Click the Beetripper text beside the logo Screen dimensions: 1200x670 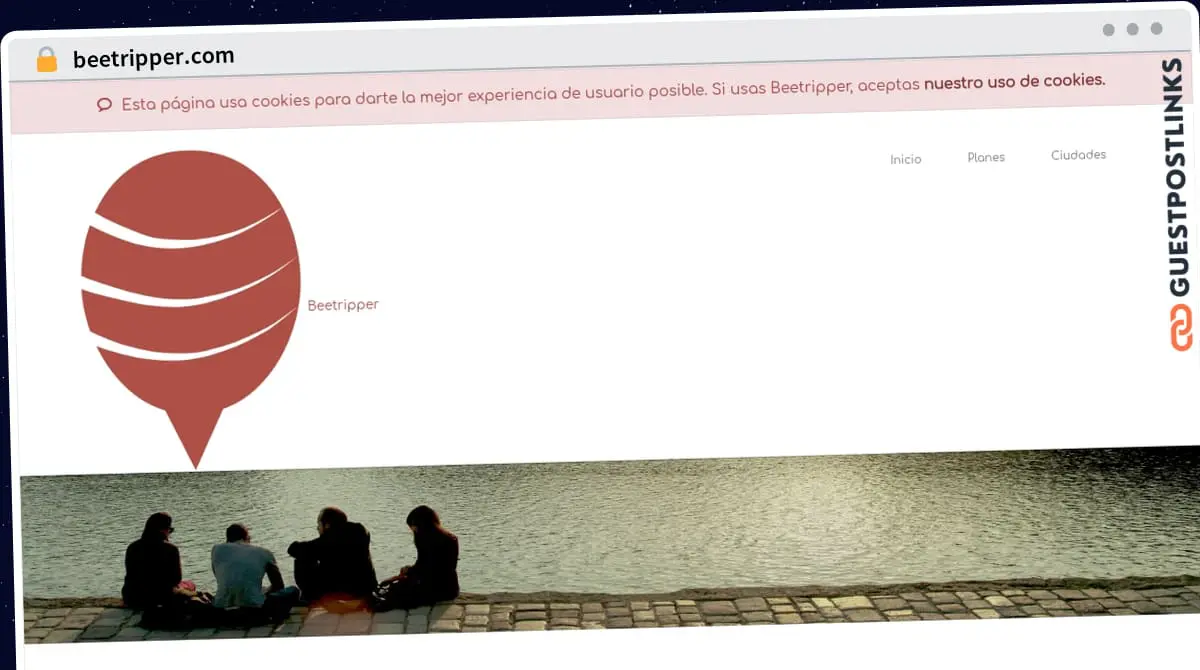343,305
